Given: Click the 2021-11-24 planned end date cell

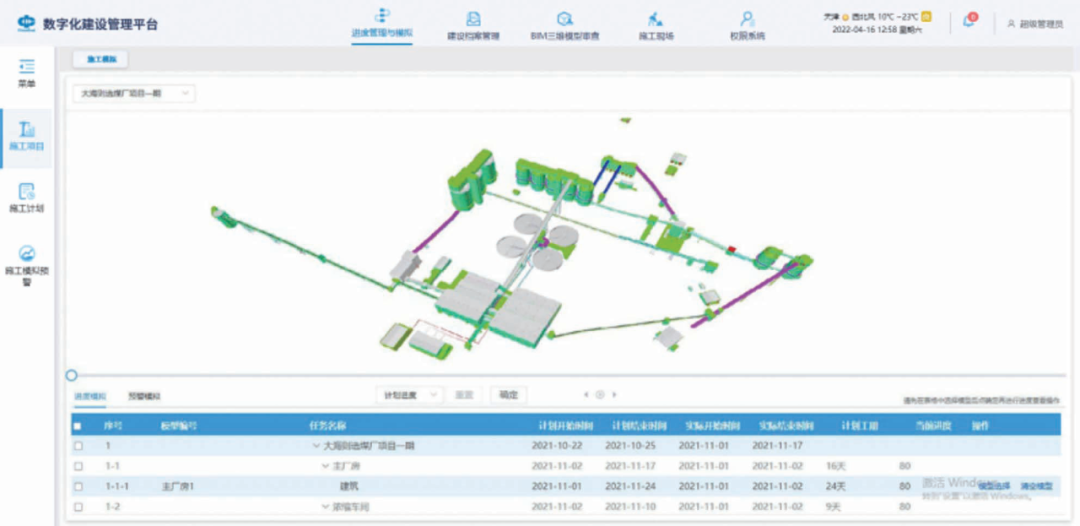Looking at the screenshot, I should click(x=631, y=486).
